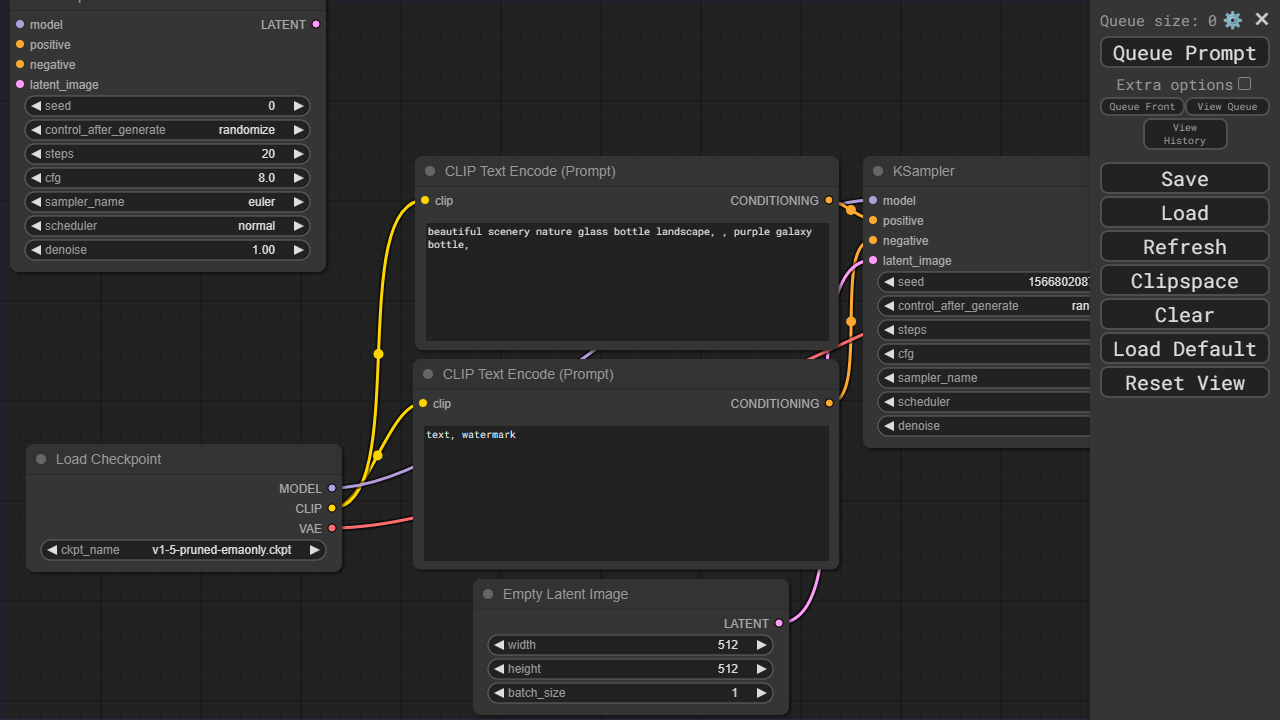Advance control_after_generate past randomize
This screenshot has height=720, width=1280.
point(298,130)
